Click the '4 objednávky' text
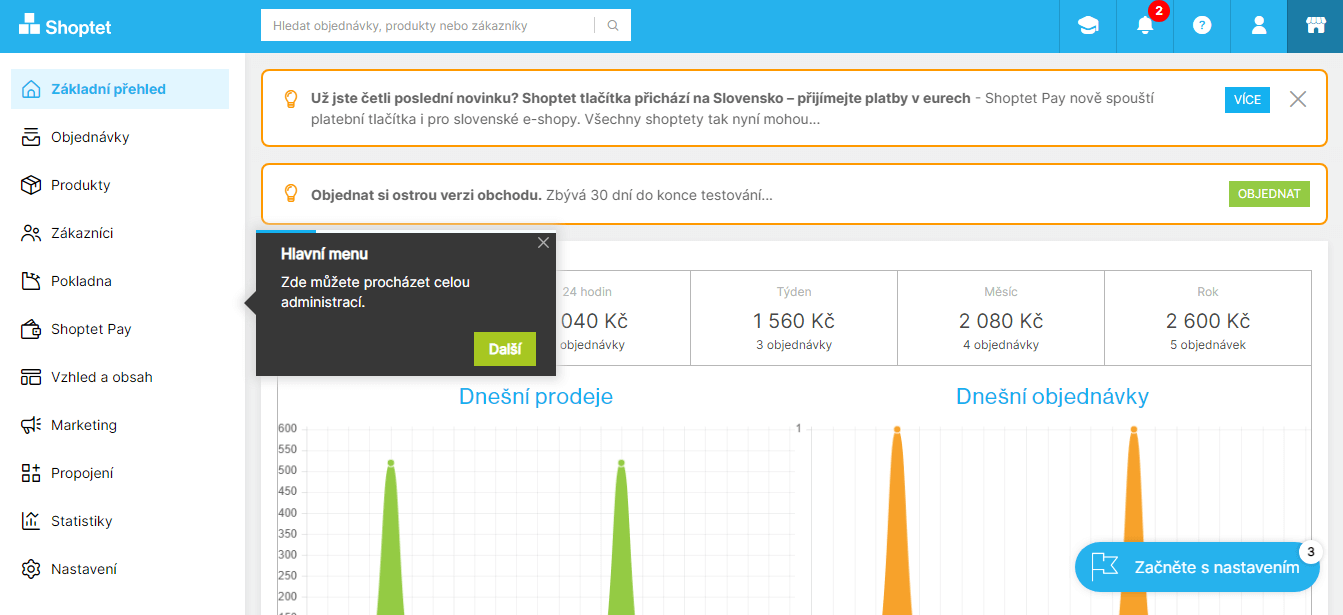This screenshot has height=615, width=1343. coord(1001,345)
